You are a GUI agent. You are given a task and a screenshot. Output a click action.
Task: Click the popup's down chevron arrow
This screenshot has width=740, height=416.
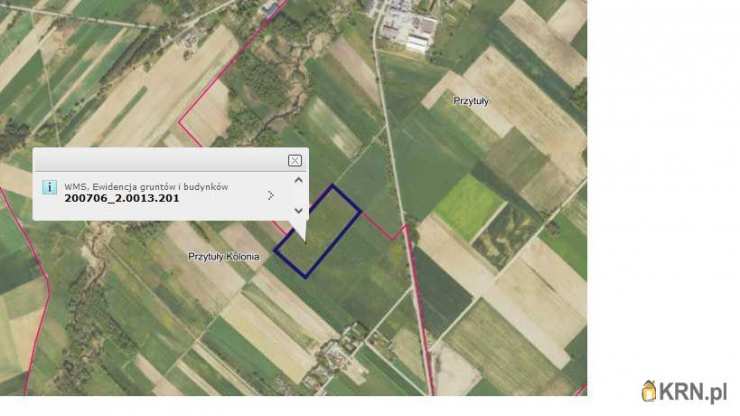[x=298, y=211]
